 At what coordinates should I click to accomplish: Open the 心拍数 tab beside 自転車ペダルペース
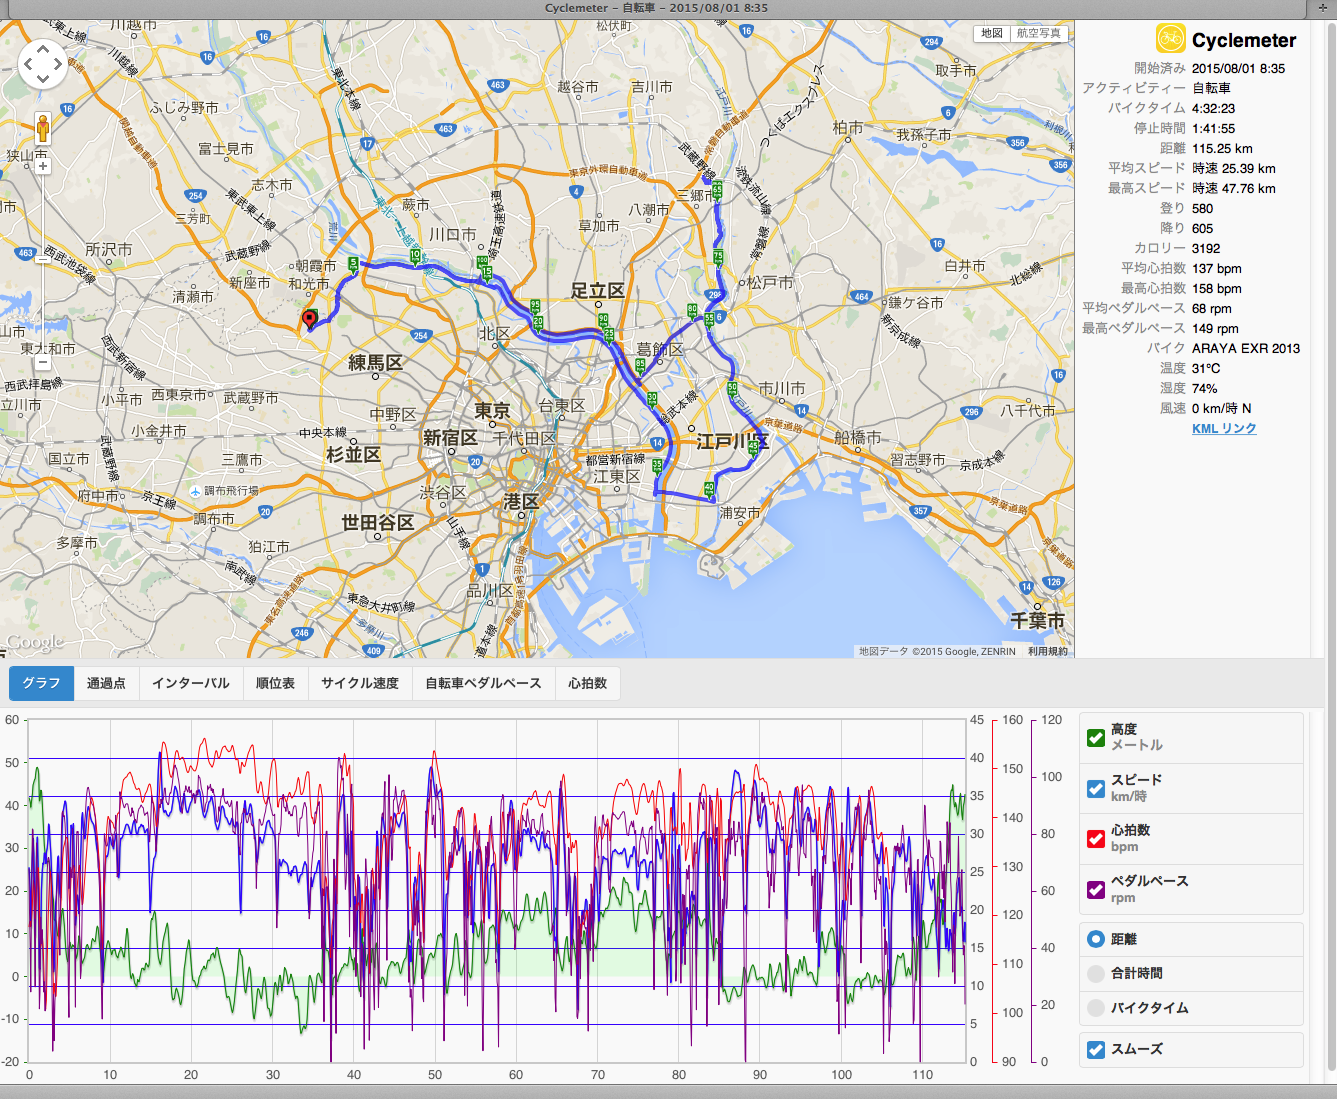coord(587,683)
